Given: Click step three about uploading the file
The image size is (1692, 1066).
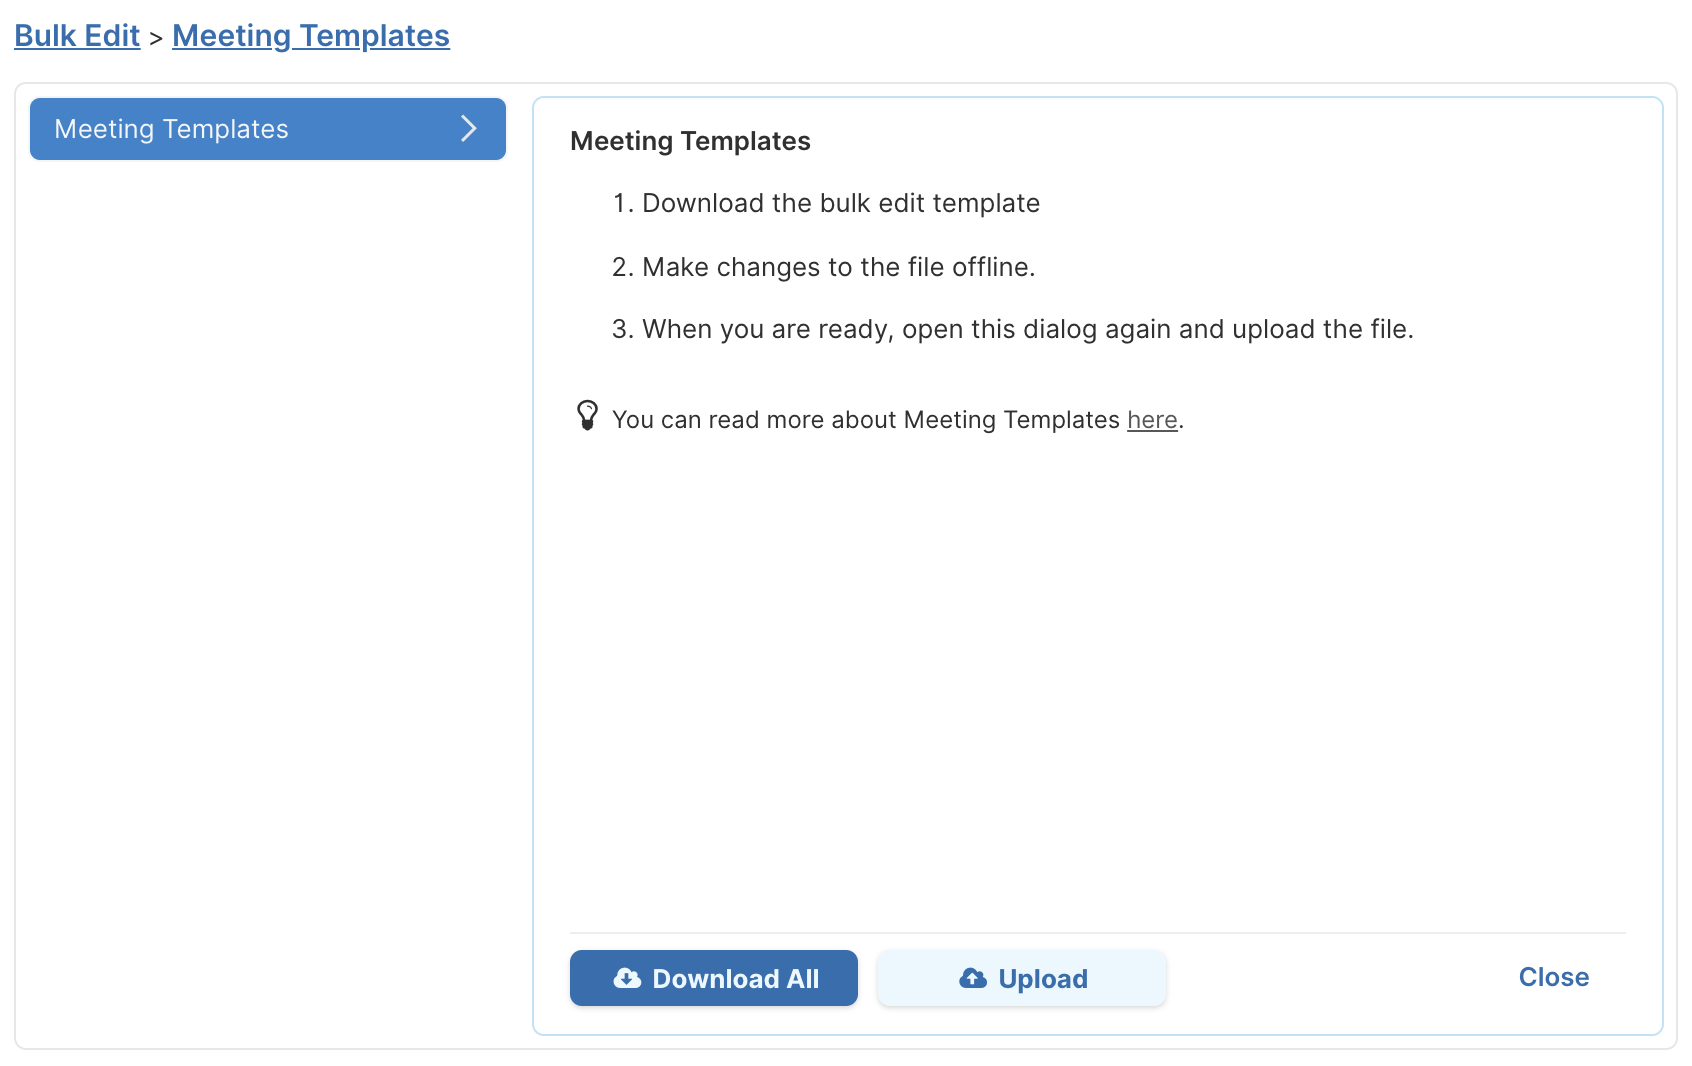Looking at the screenshot, I should point(1013,329).
